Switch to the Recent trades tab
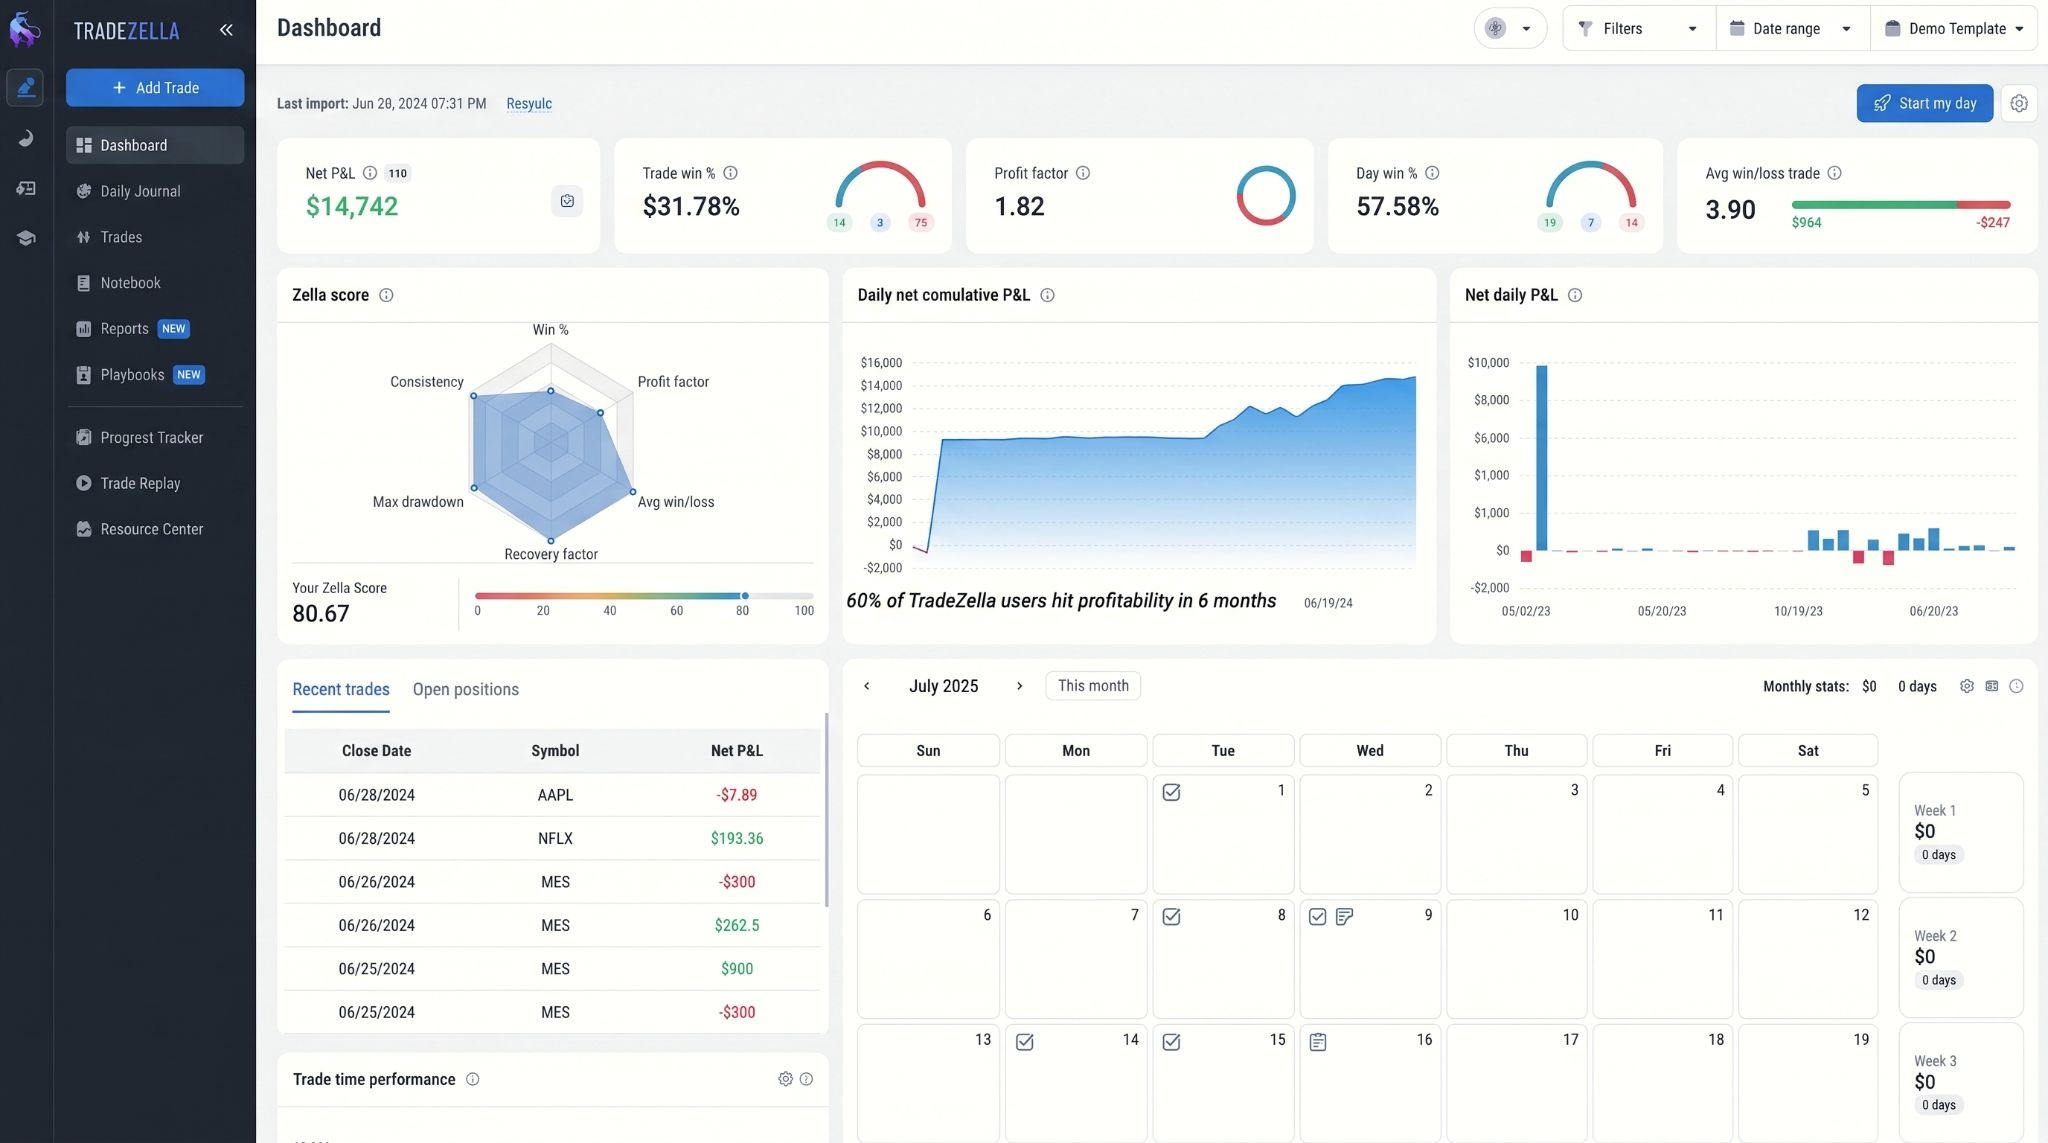The width and height of the screenshot is (2048, 1143). 341,689
